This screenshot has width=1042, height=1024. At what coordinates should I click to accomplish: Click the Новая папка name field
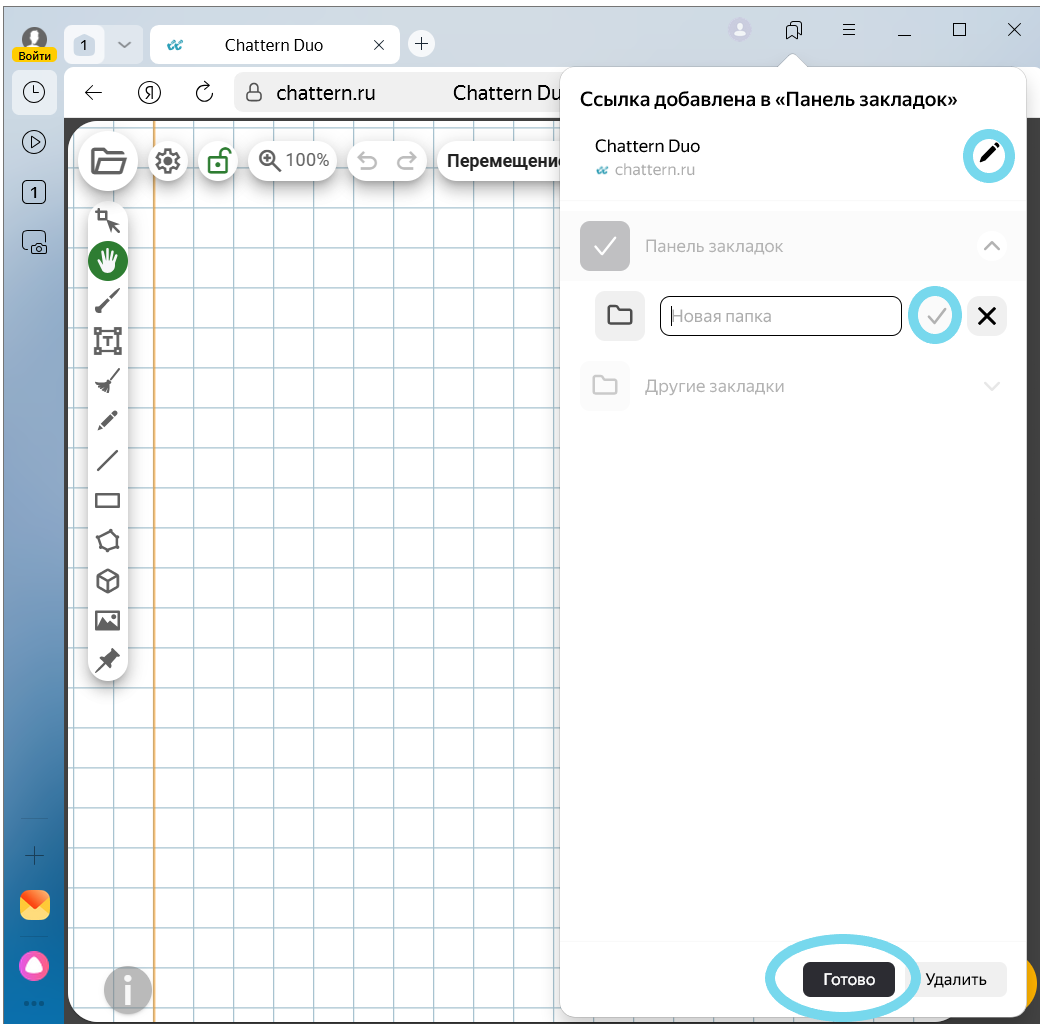[x=781, y=316]
